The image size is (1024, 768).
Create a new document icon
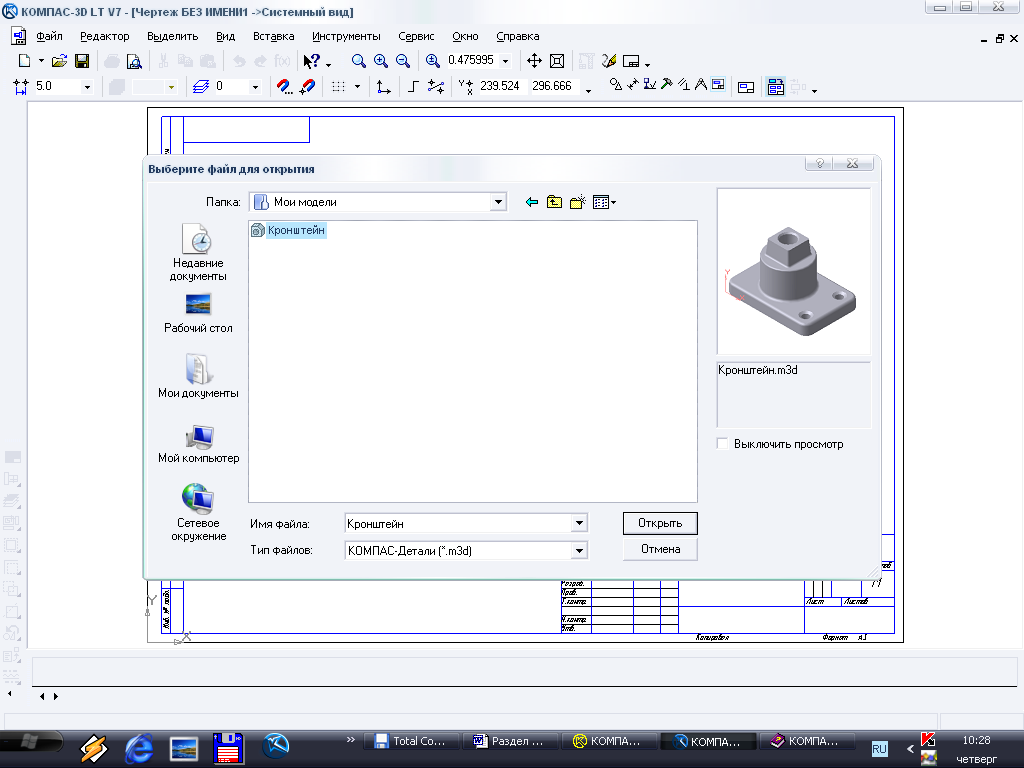tap(25, 61)
